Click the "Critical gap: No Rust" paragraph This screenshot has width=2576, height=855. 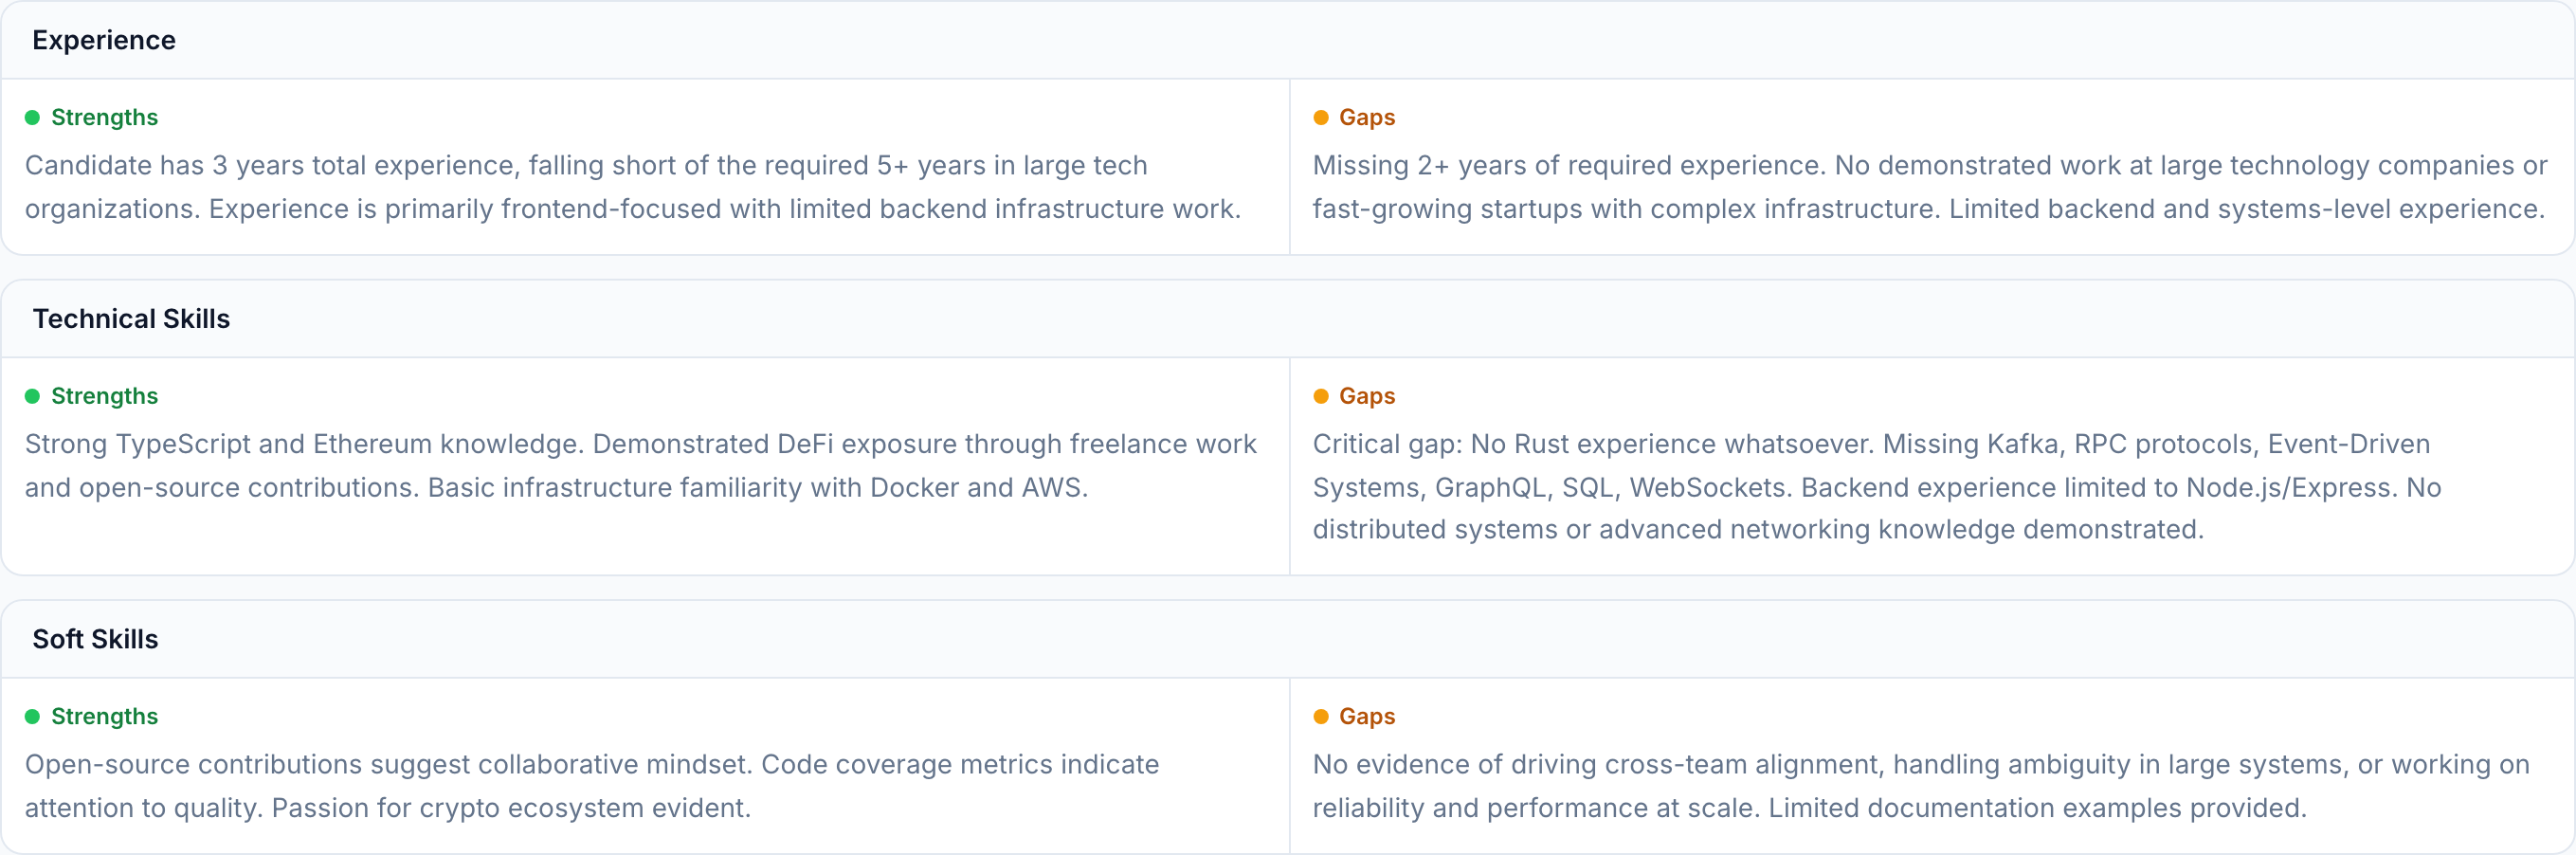pos(1876,486)
